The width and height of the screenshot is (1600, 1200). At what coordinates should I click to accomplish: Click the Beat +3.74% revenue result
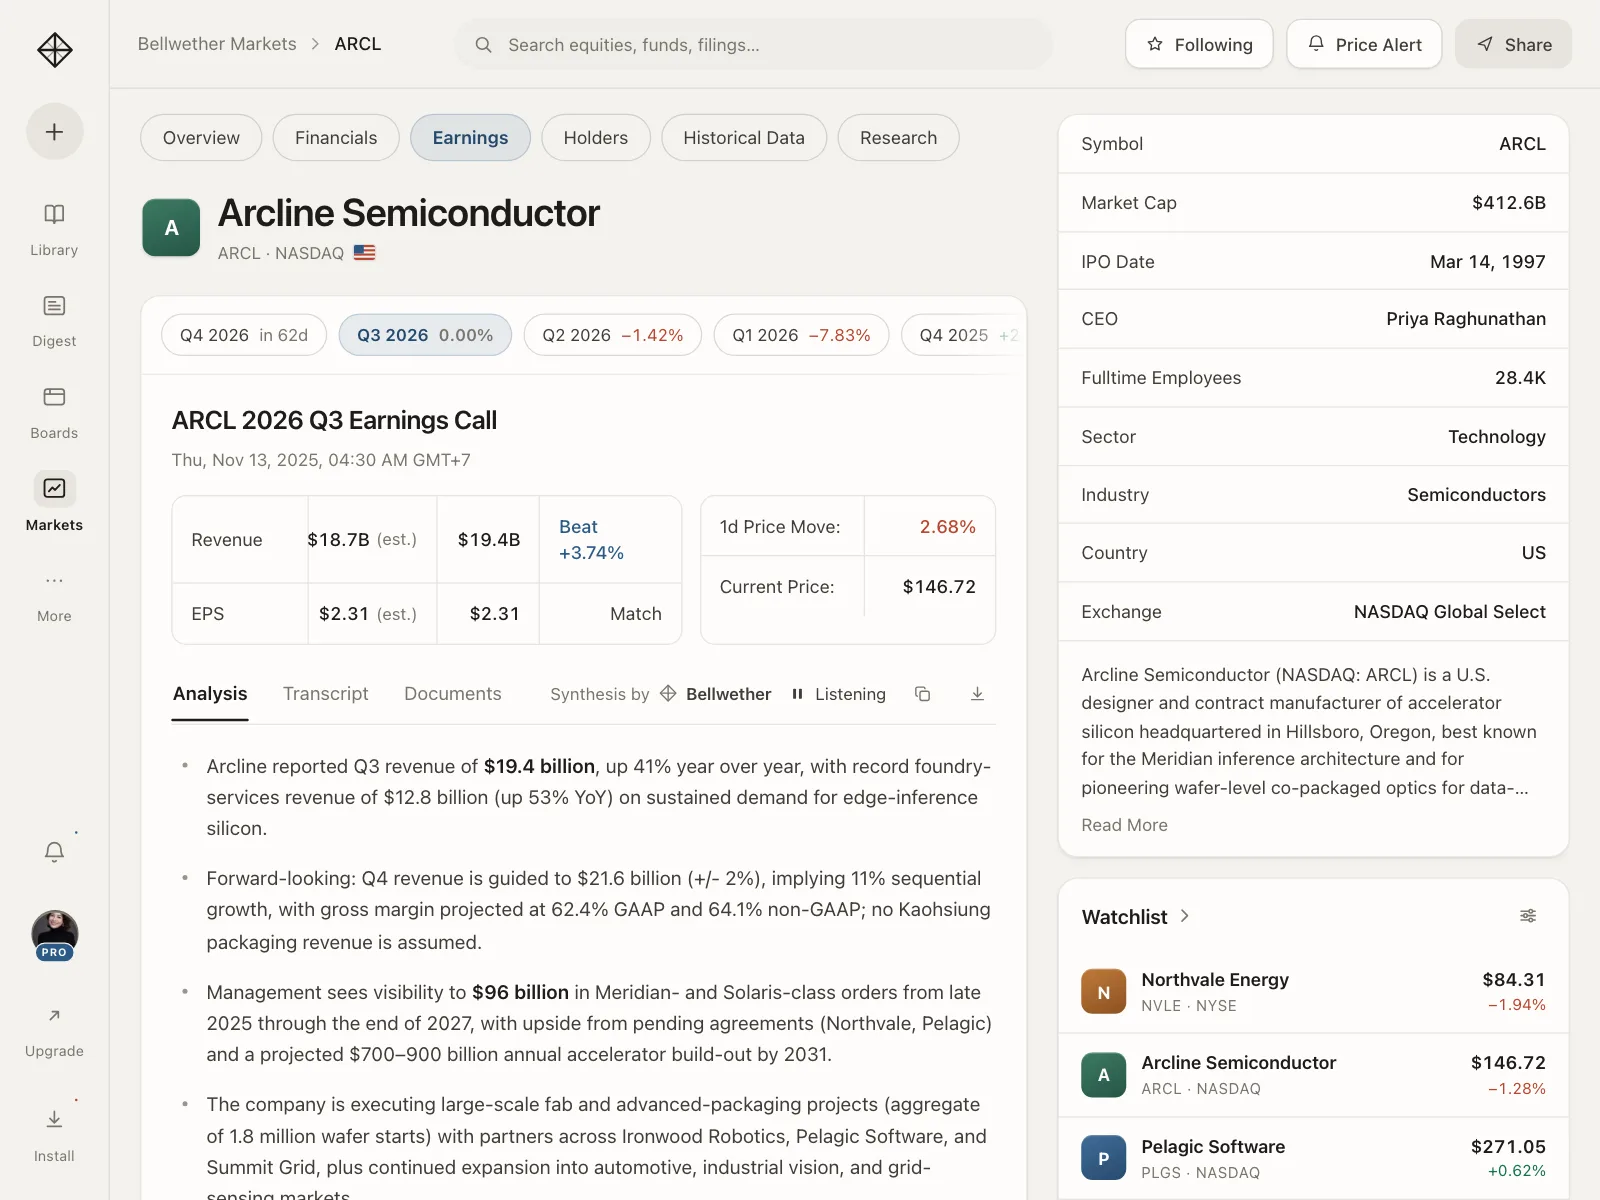[591, 540]
